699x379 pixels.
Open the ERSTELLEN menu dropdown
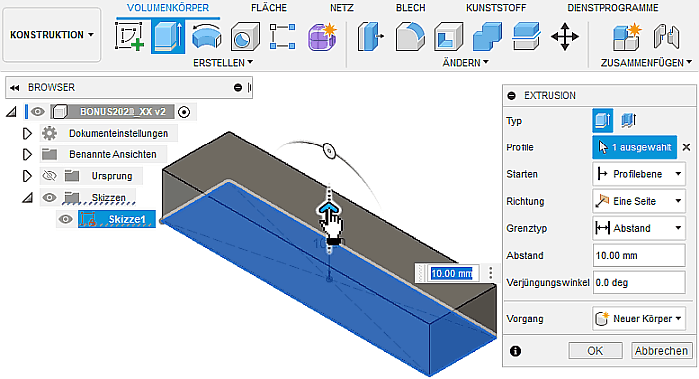[223, 63]
